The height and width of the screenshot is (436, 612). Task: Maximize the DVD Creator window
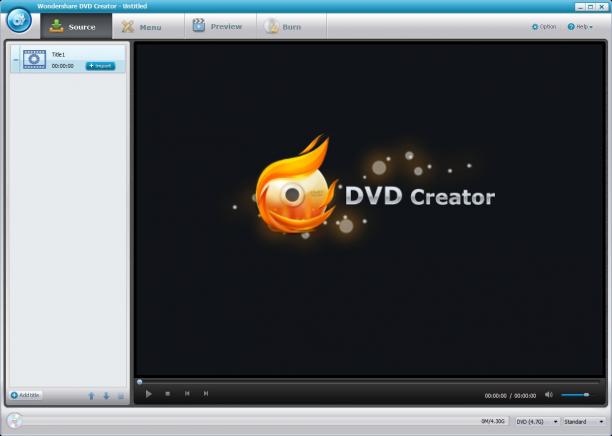click(x=591, y=7)
